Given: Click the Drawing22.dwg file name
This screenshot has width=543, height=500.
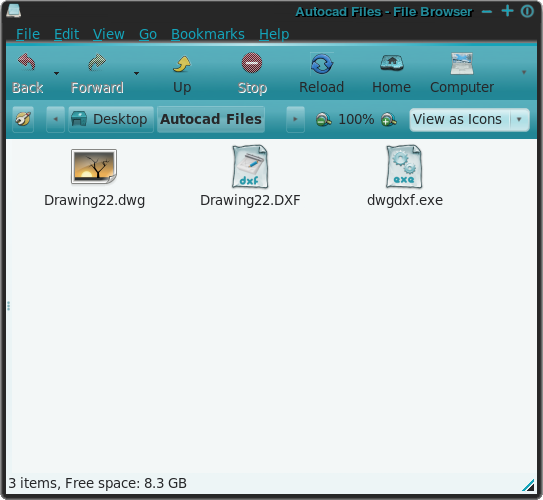Looking at the screenshot, I should 95,200.
